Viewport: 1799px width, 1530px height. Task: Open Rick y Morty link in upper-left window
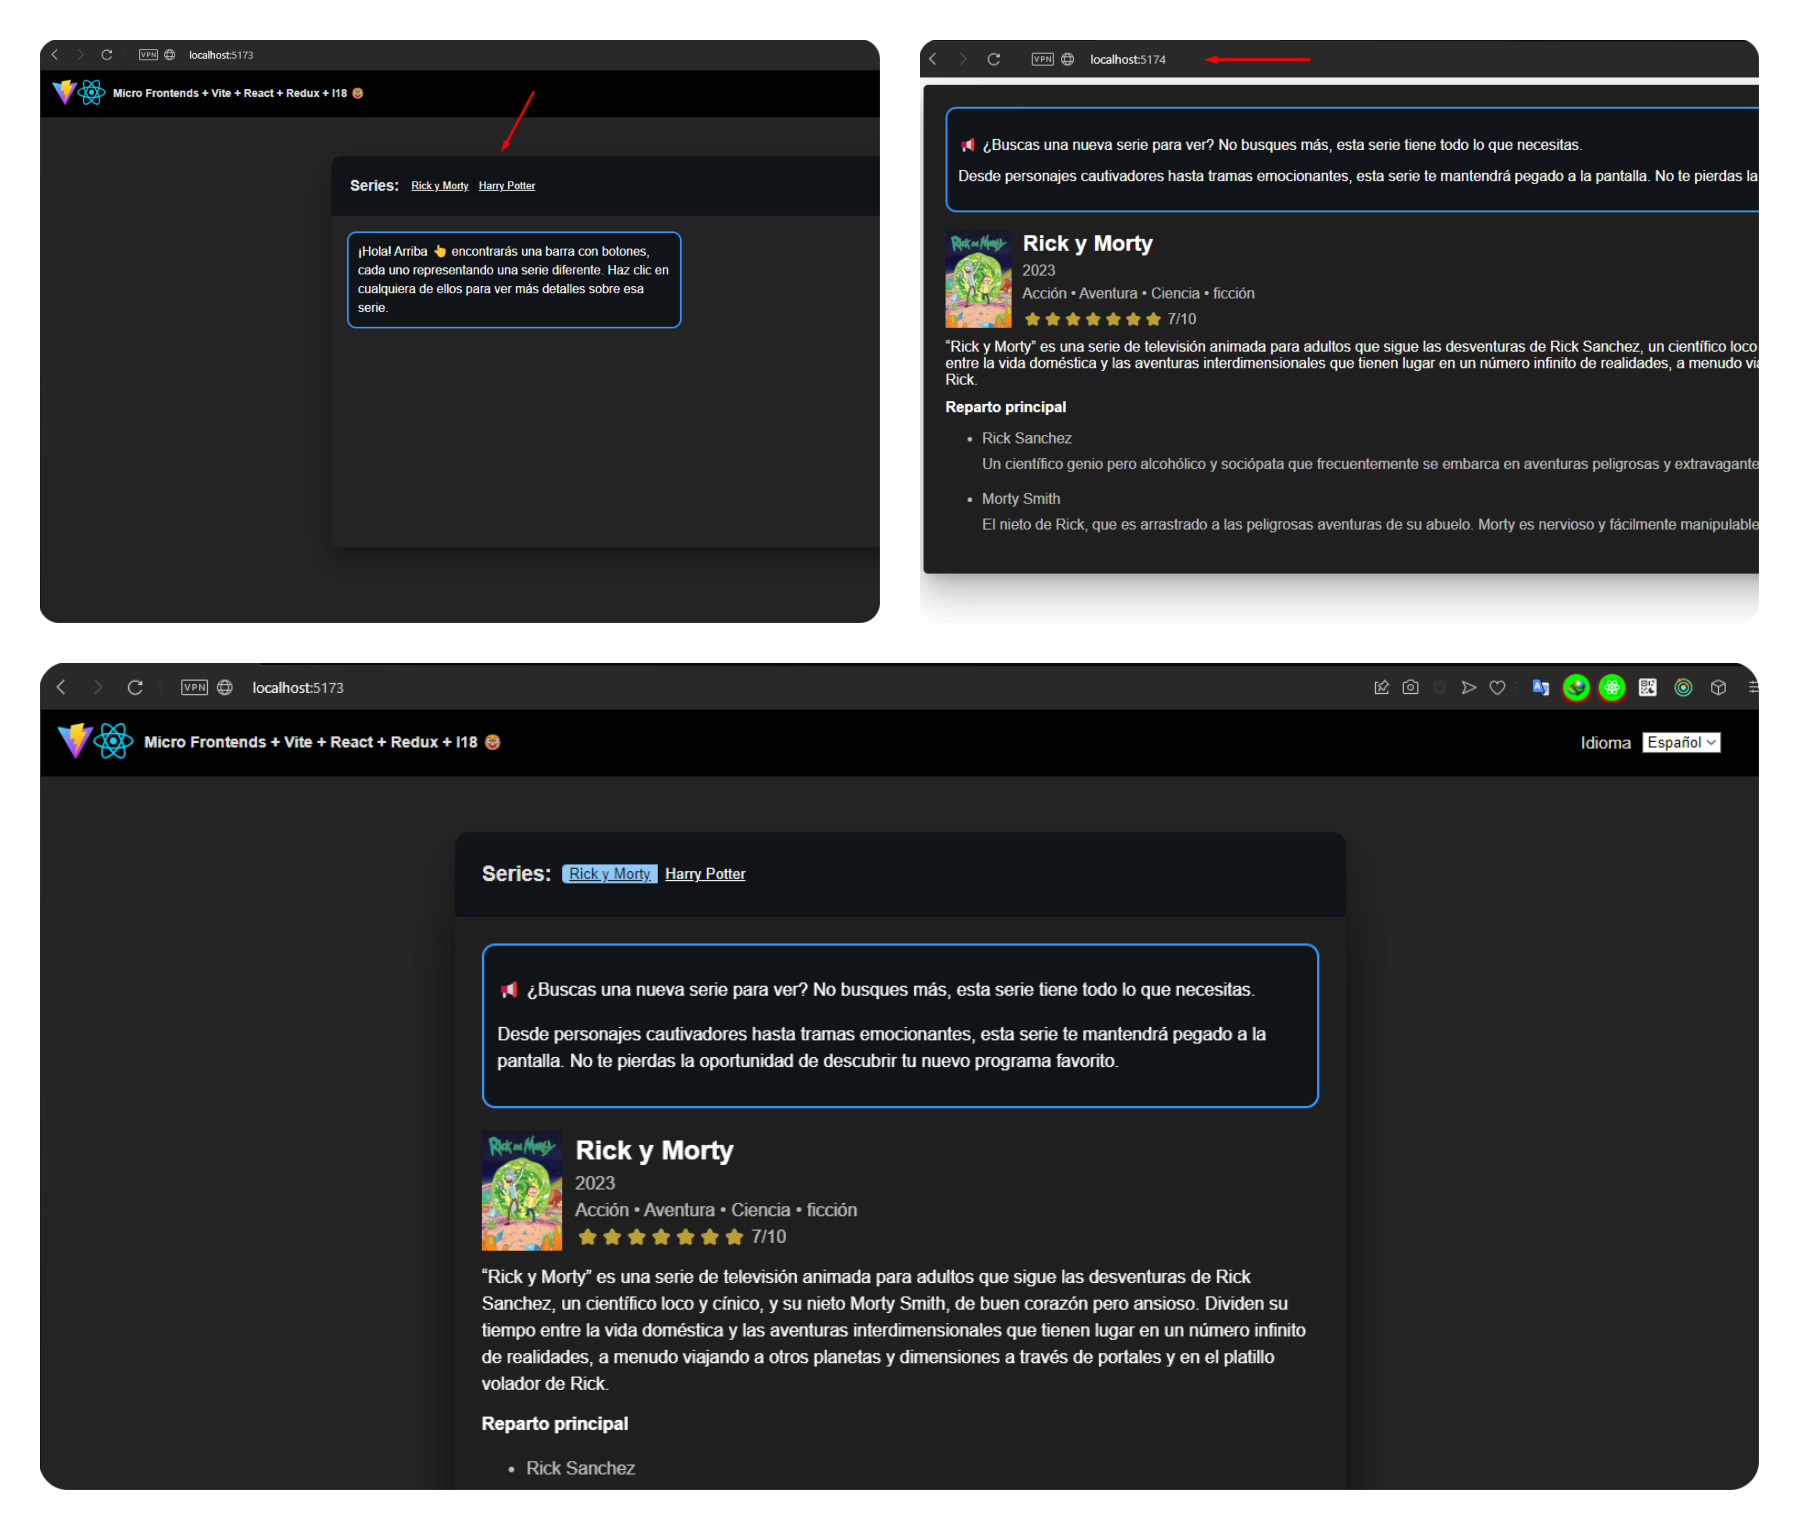point(440,186)
